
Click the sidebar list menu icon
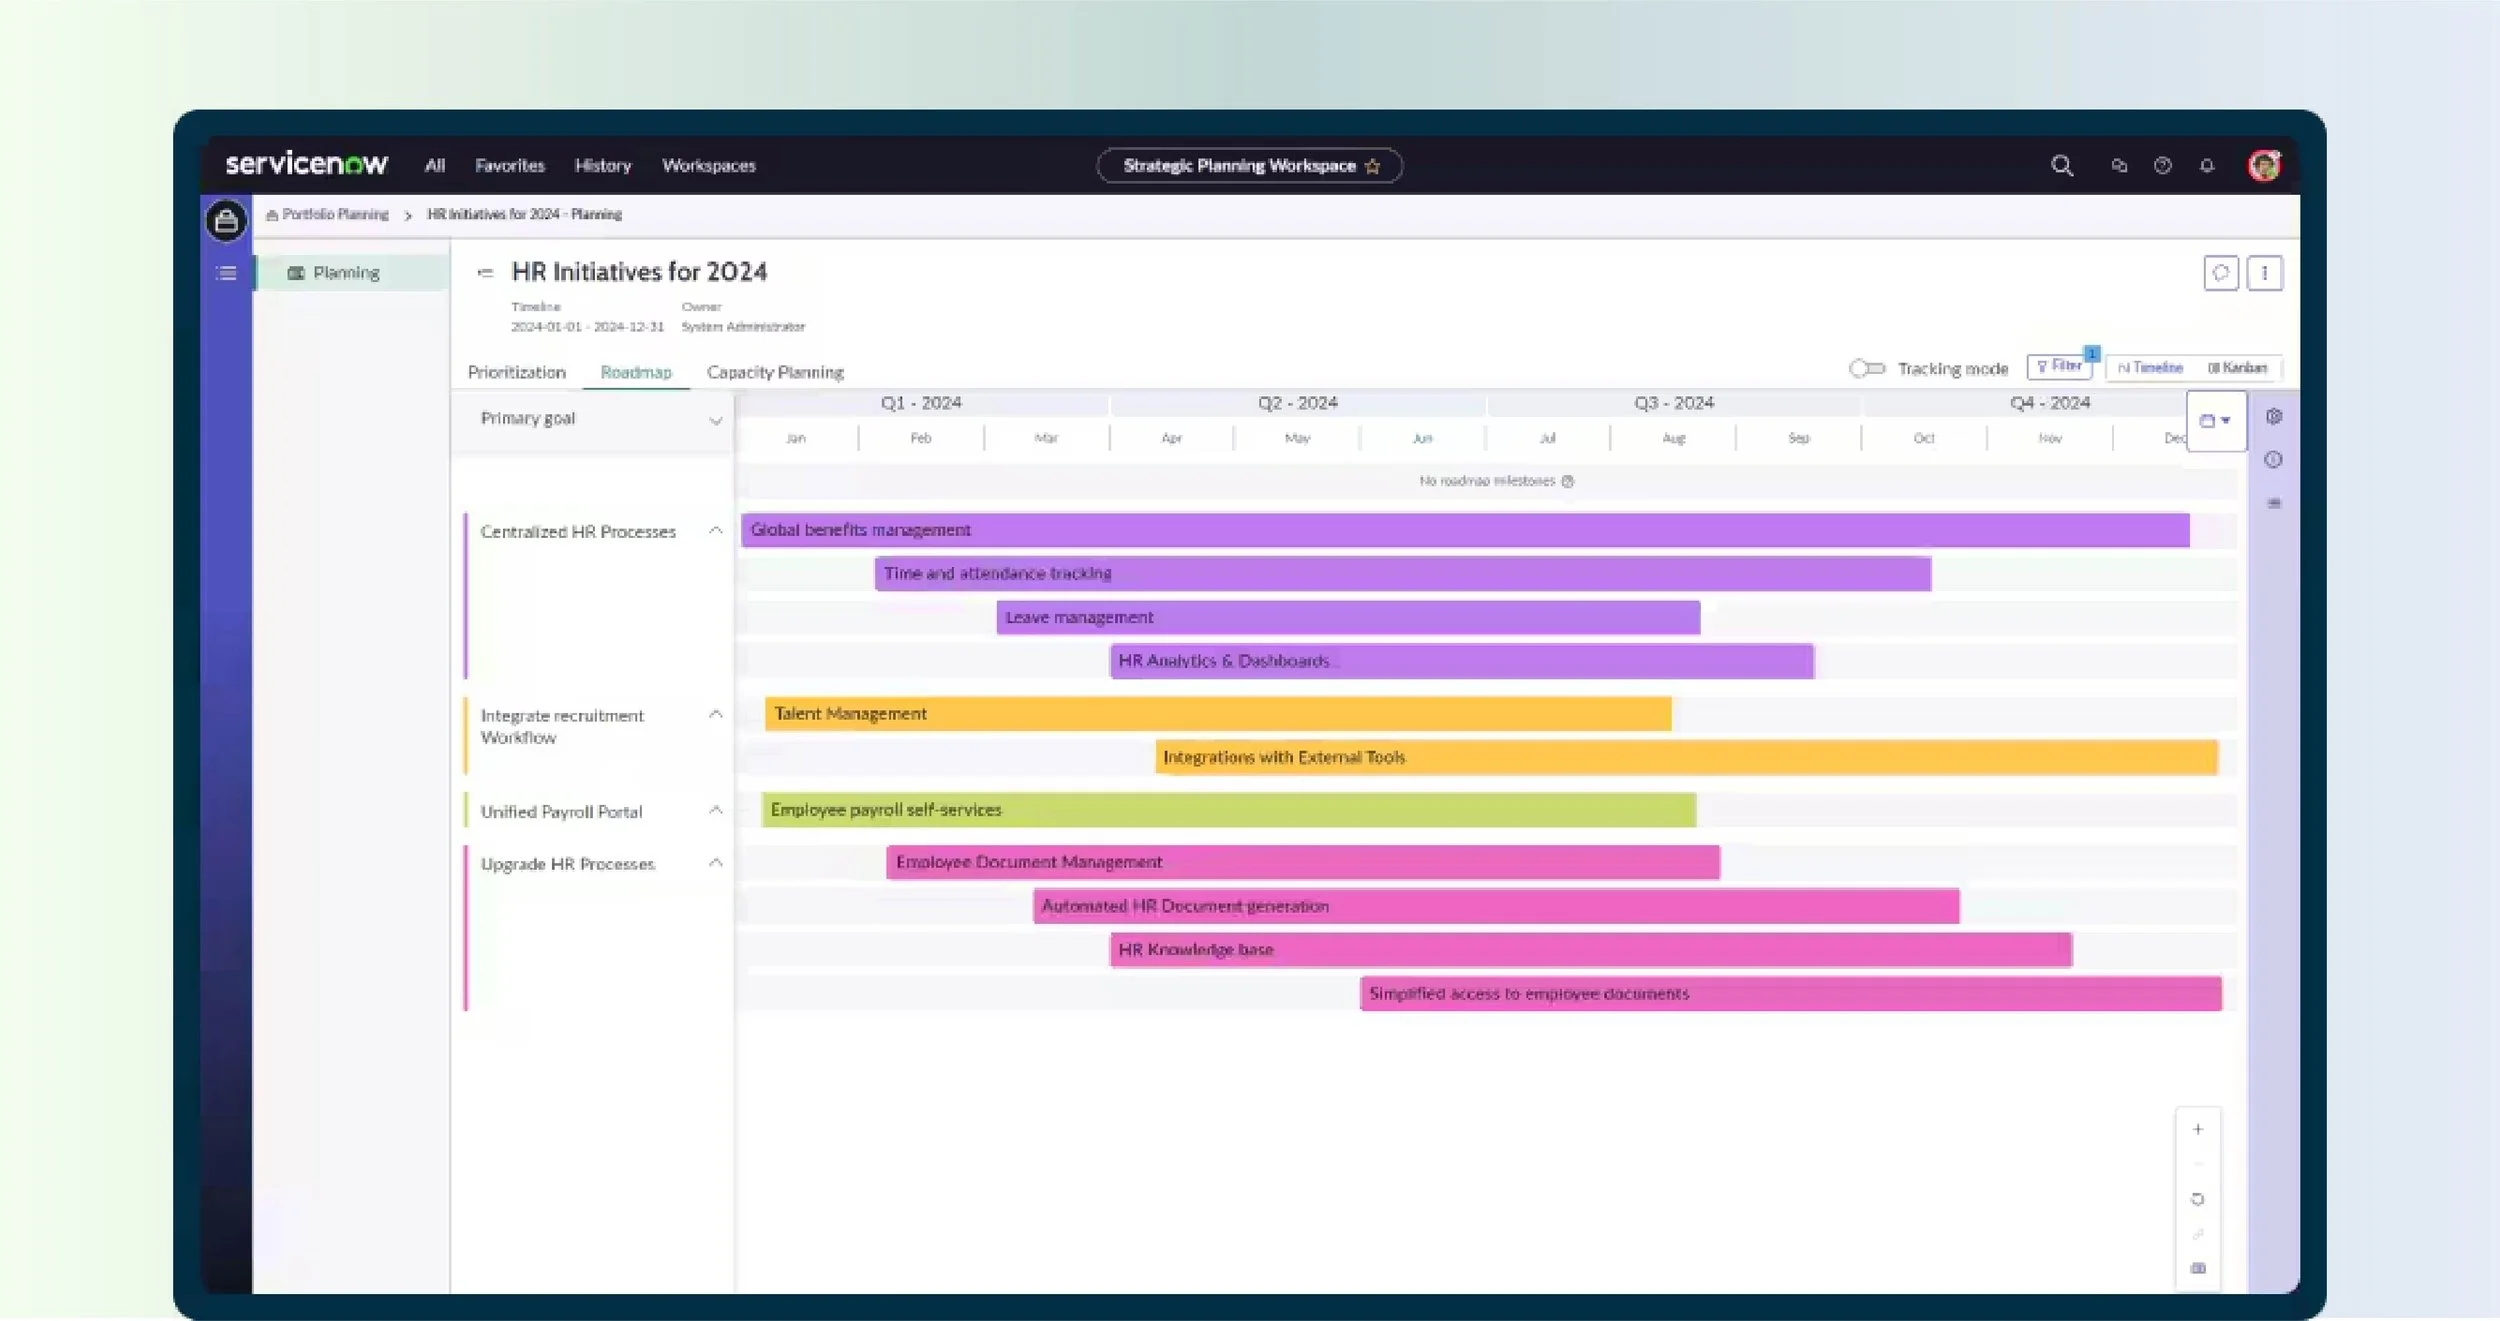(x=227, y=273)
